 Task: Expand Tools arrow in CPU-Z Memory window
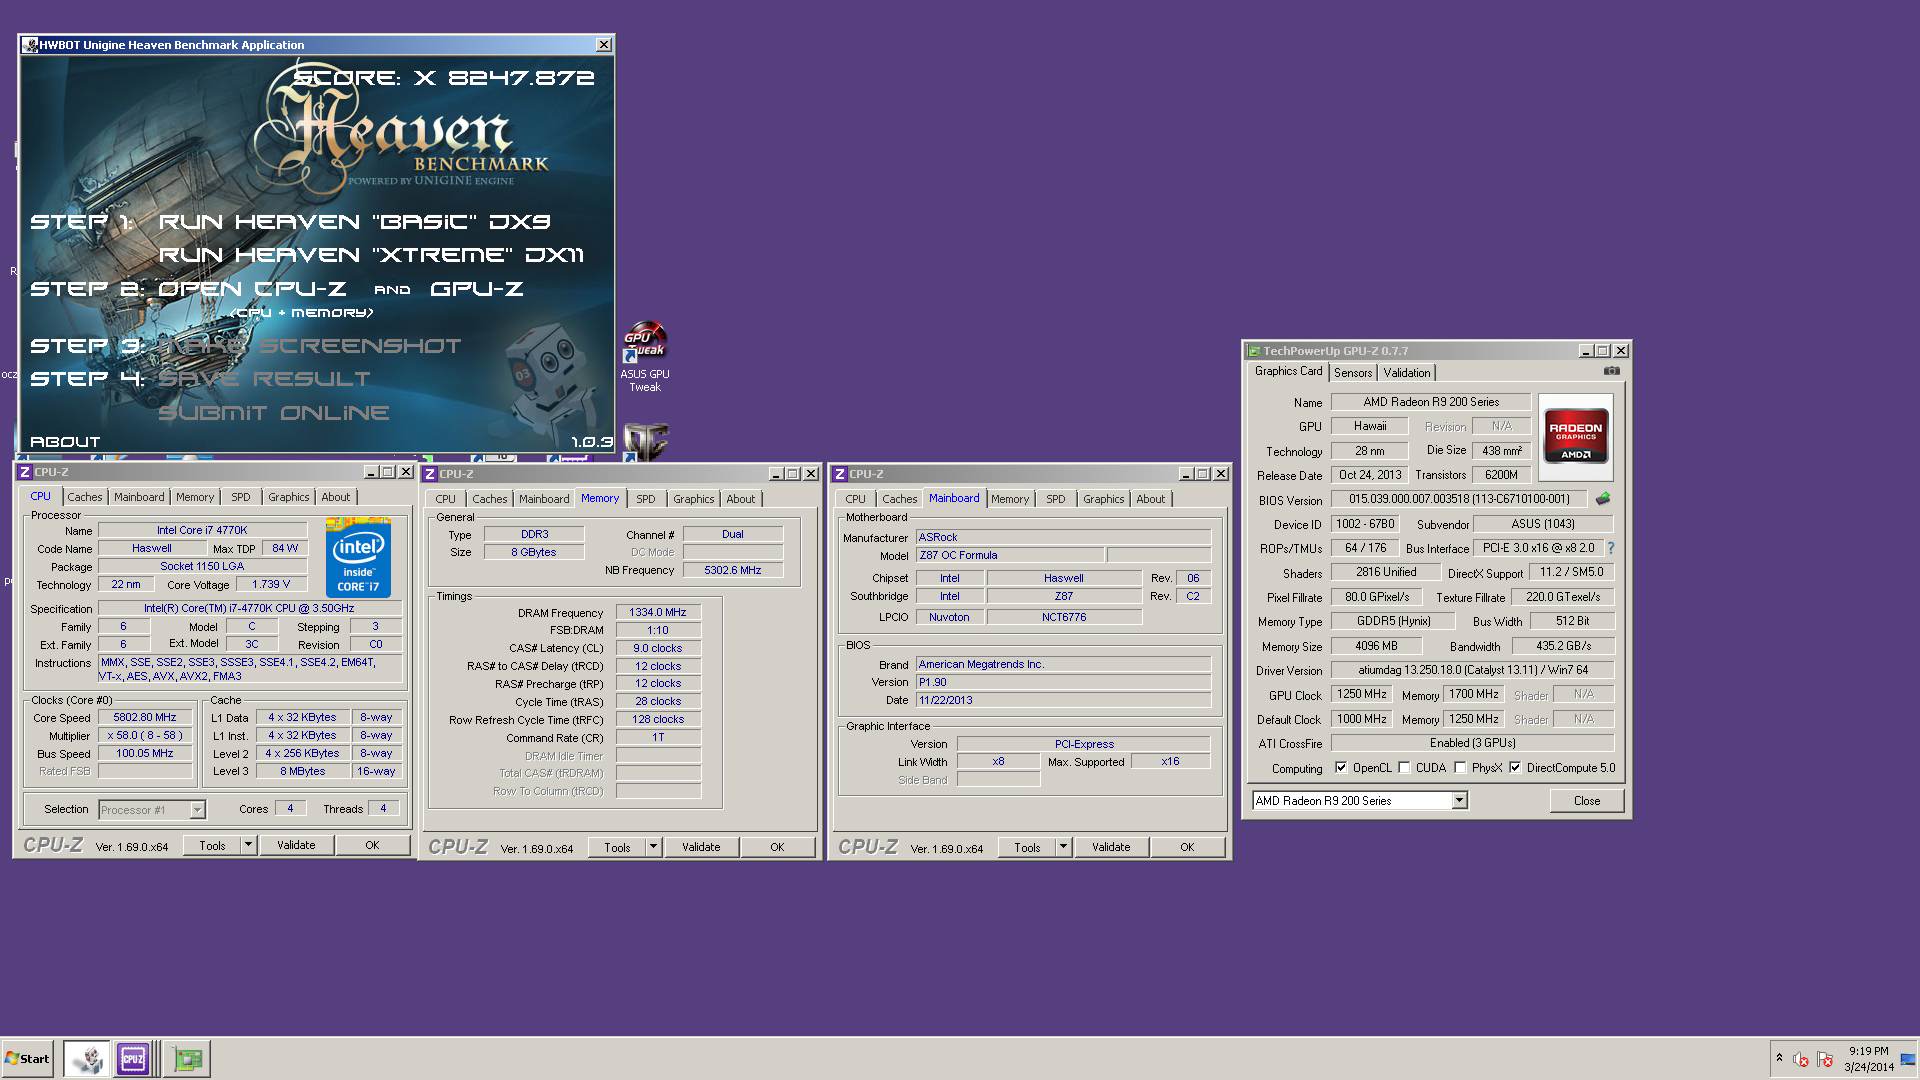653,848
